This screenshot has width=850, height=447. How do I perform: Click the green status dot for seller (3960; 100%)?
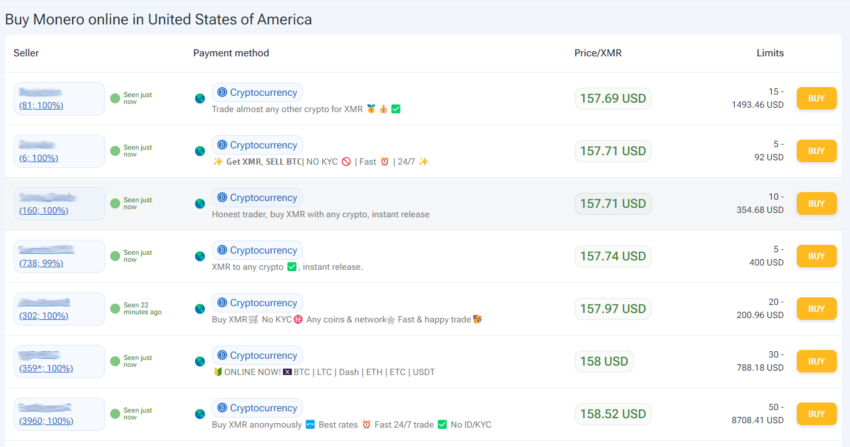[115, 414]
